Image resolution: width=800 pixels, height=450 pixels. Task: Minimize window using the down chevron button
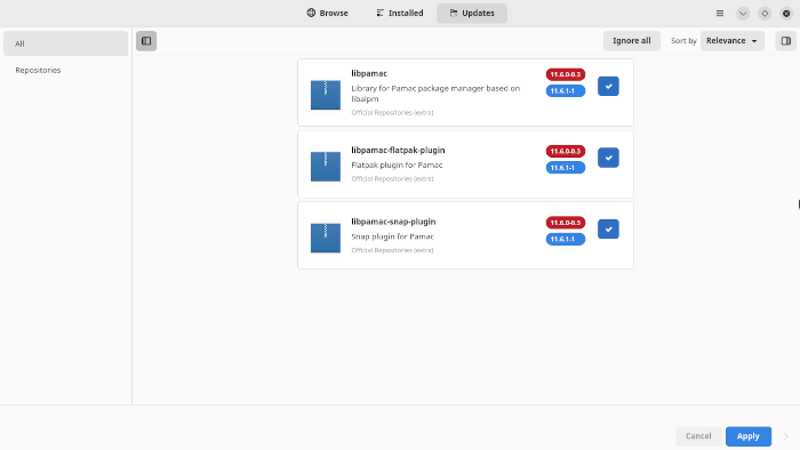point(743,13)
